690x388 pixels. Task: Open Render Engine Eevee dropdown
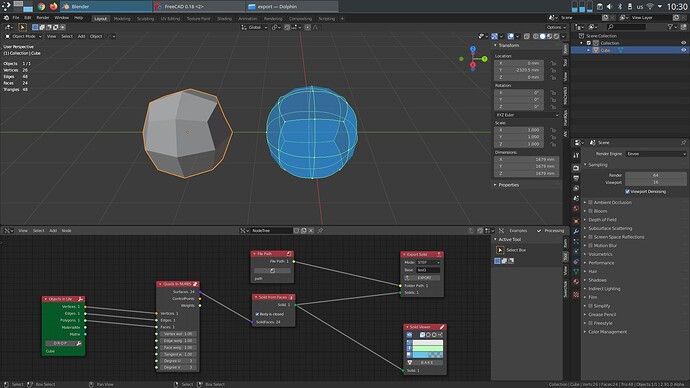[655, 154]
